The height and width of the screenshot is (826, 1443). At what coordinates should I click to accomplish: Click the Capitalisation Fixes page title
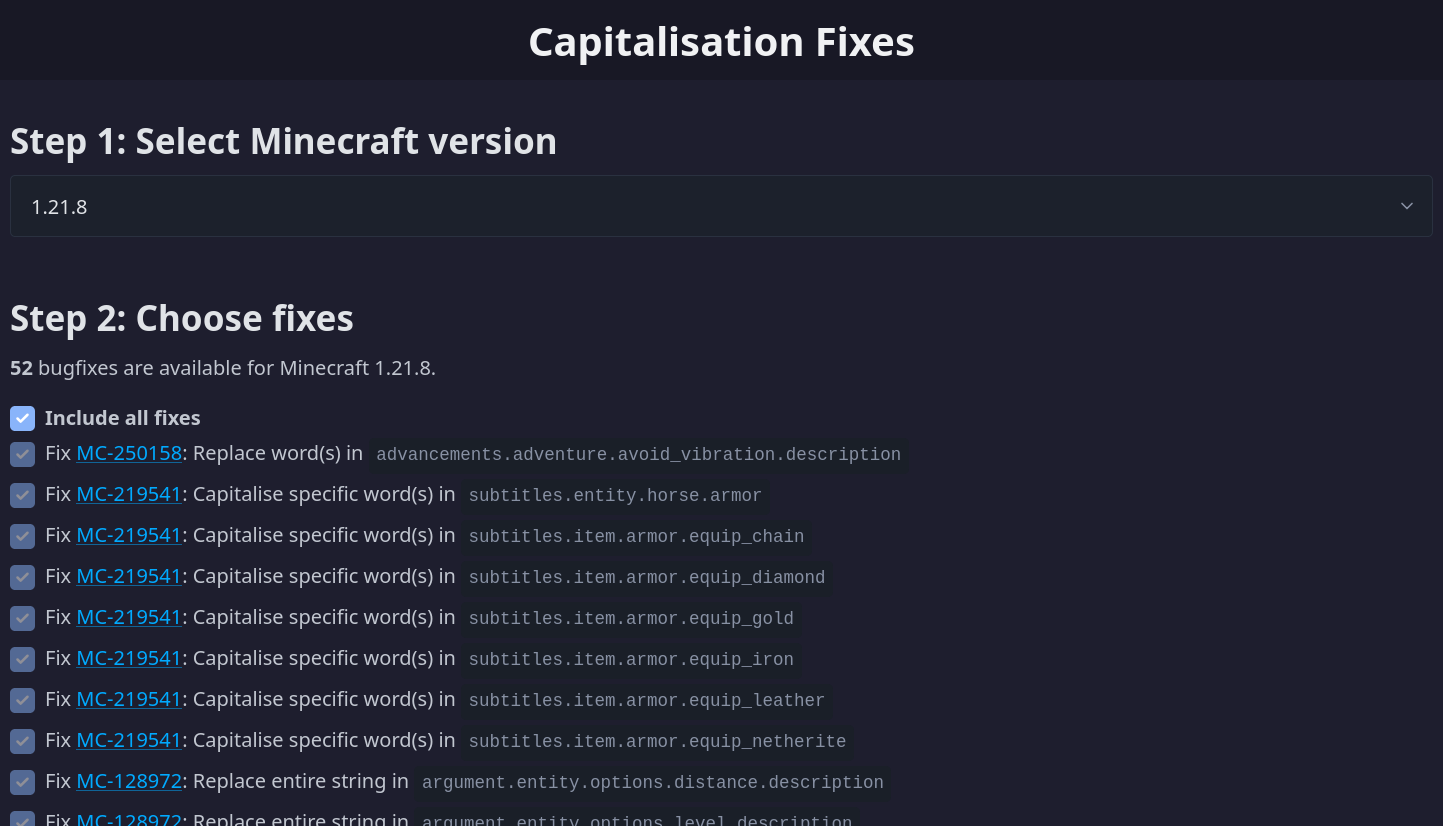pos(721,41)
